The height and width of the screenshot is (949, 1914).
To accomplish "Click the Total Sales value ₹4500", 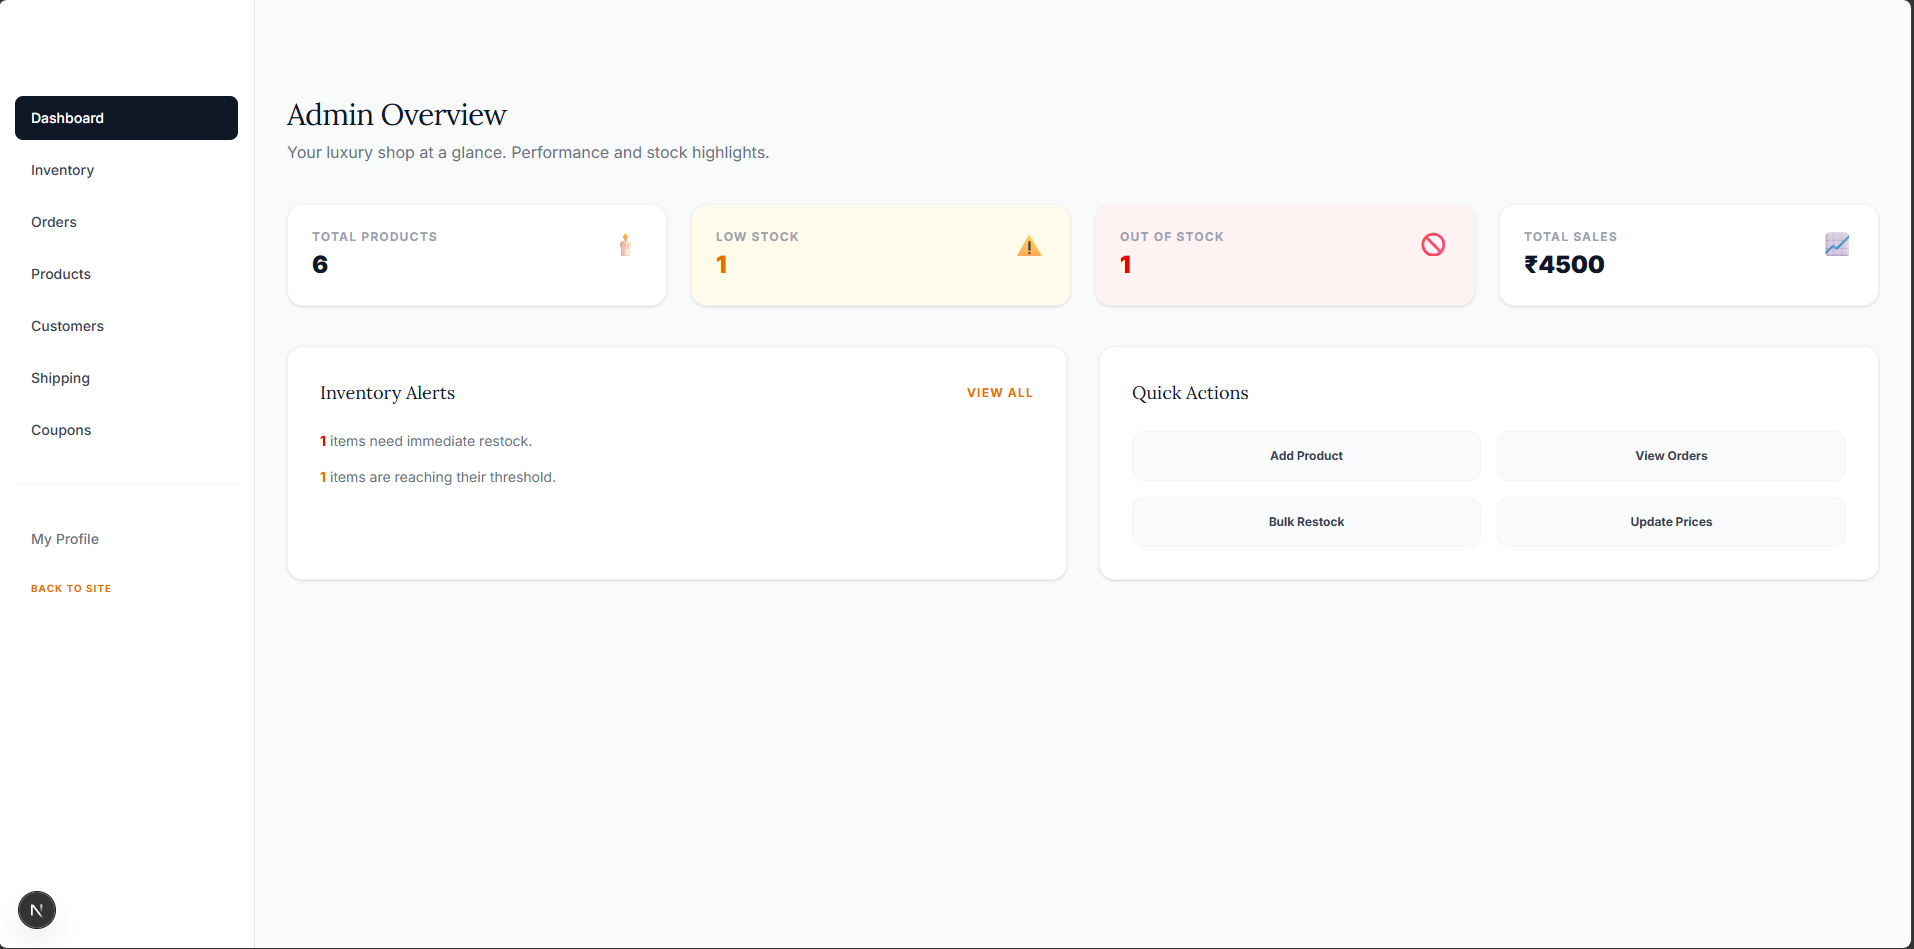I will [1564, 265].
